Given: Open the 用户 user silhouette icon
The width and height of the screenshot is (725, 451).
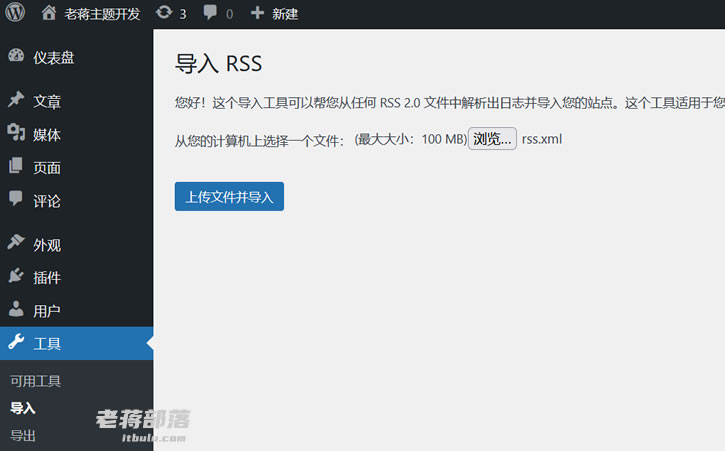Looking at the screenshot, I should click(x=16, y=309).
